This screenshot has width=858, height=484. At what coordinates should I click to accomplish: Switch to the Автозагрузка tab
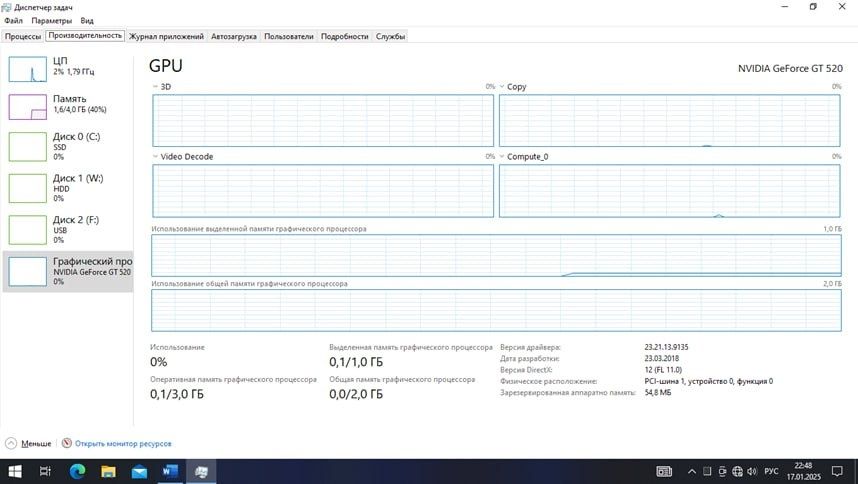coord(234,37)
